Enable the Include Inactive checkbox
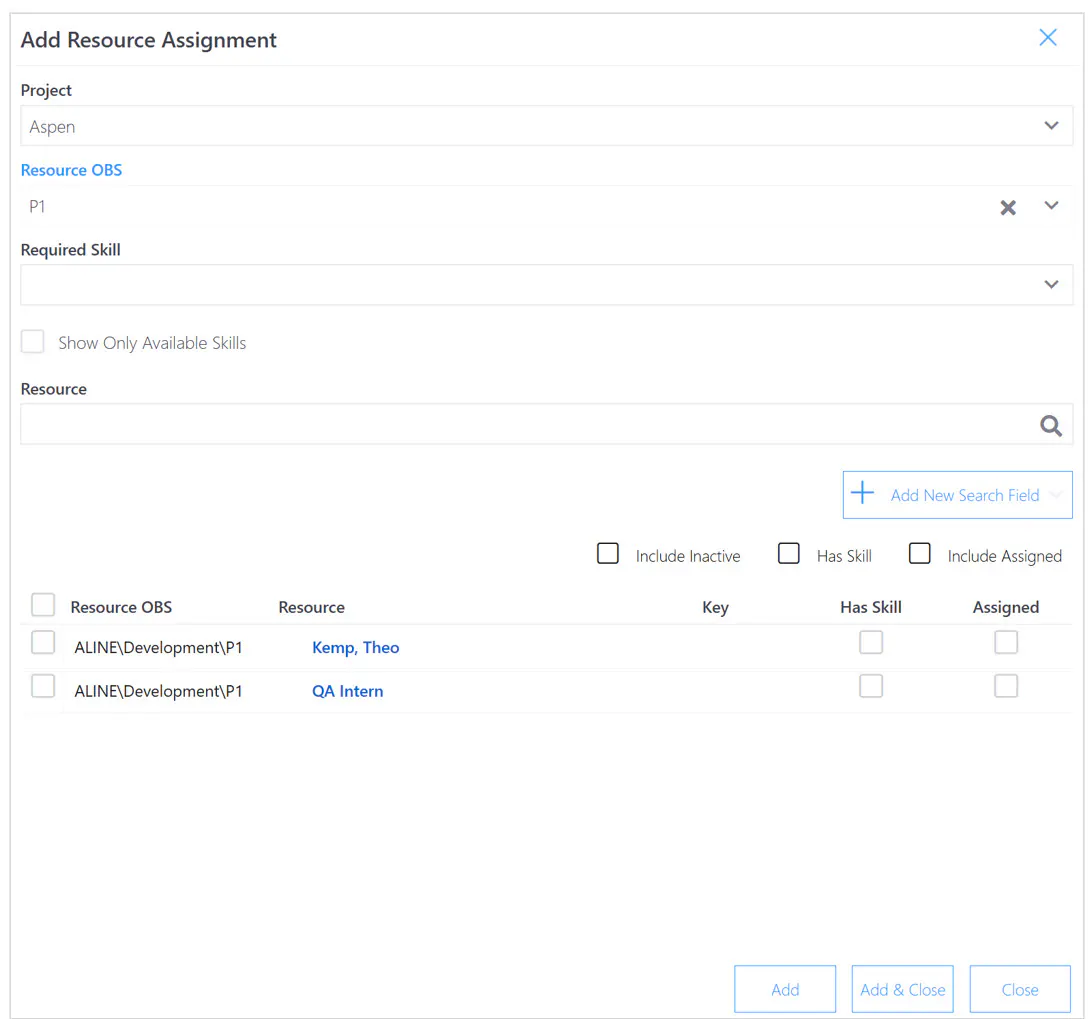This screenshot has height=1019, width=1090. pos(608,553)
